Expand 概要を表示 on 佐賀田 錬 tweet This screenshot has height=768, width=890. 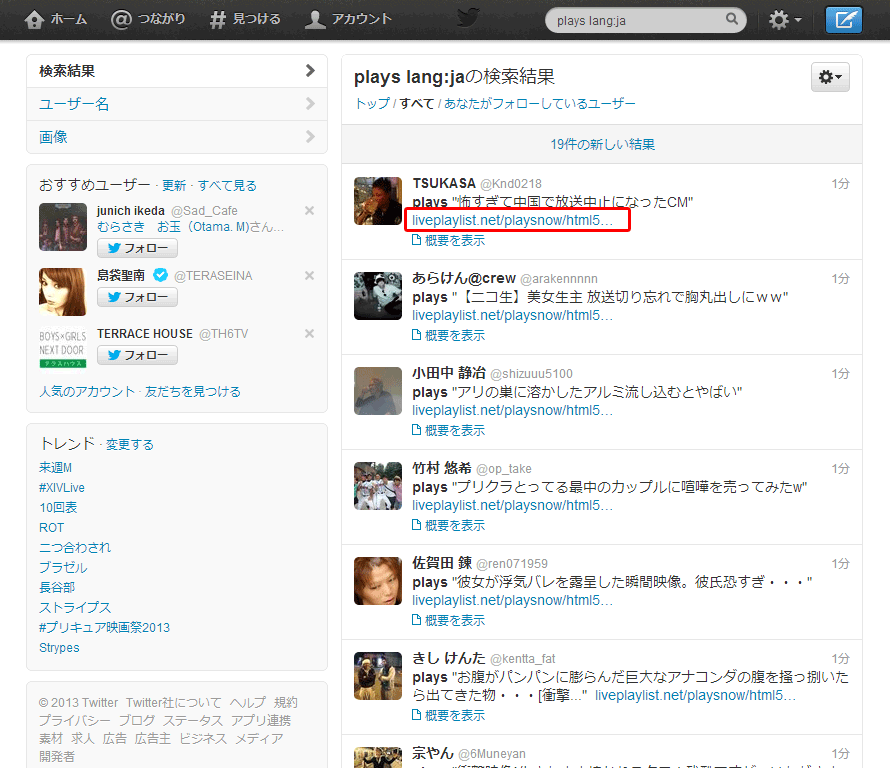448,620
